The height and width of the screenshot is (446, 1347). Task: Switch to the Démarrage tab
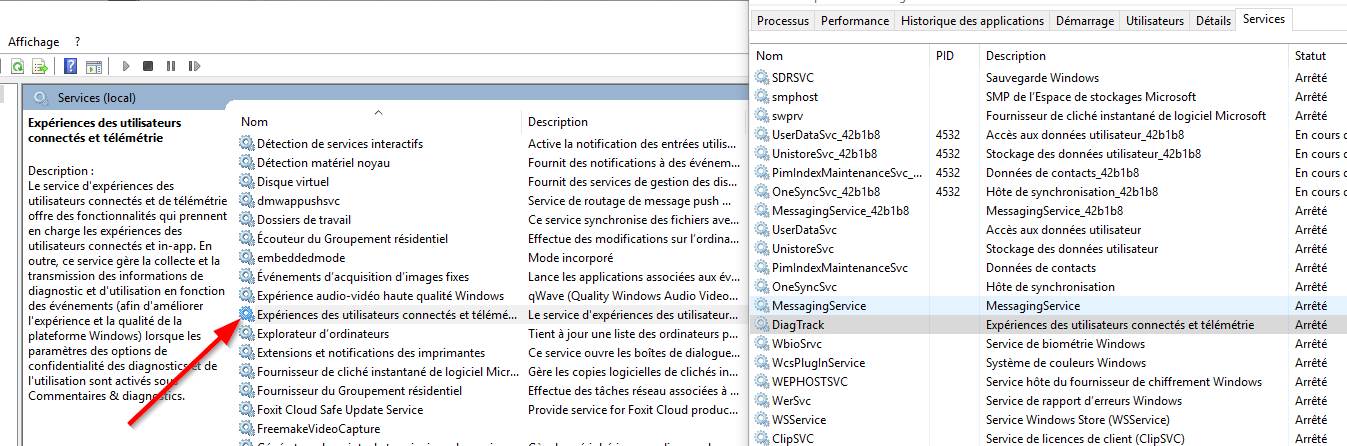point(1083,21)
